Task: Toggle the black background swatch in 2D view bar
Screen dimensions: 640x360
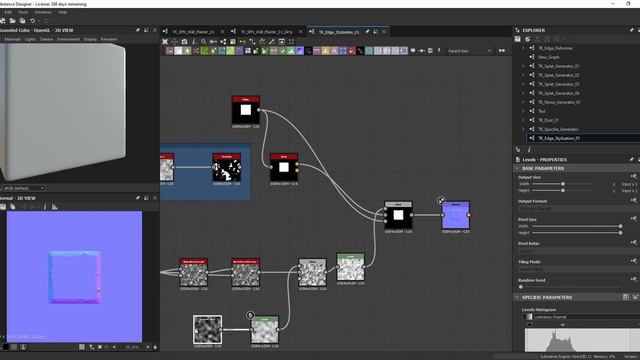Action: click(x=5, y=347)
